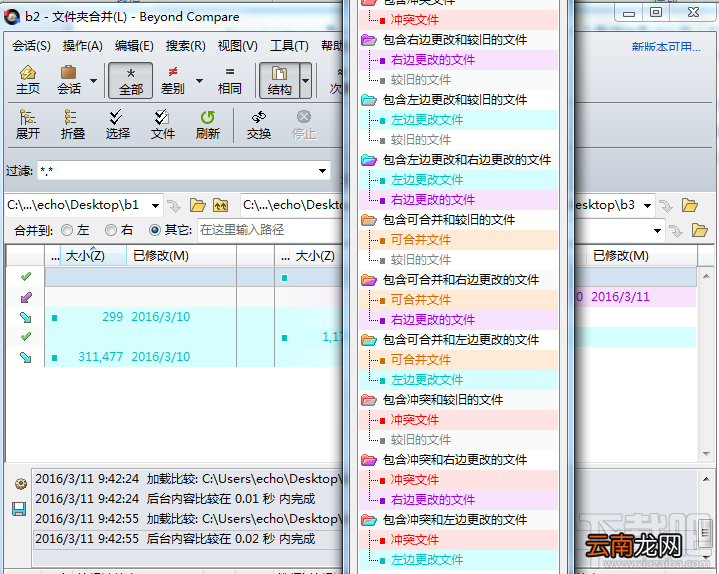Open the 操作(A) menu

[83, 46]
